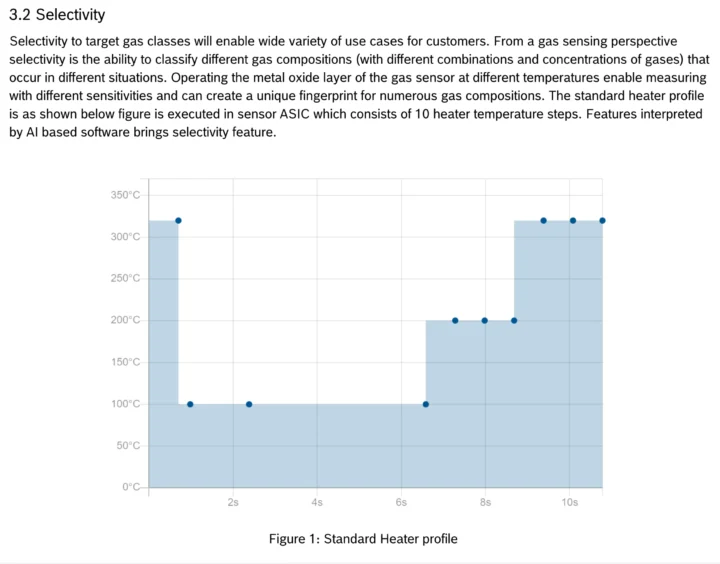Click the last 200°C data point before the rise
Screen dimensions: 720x564
[x=514, y=320]
